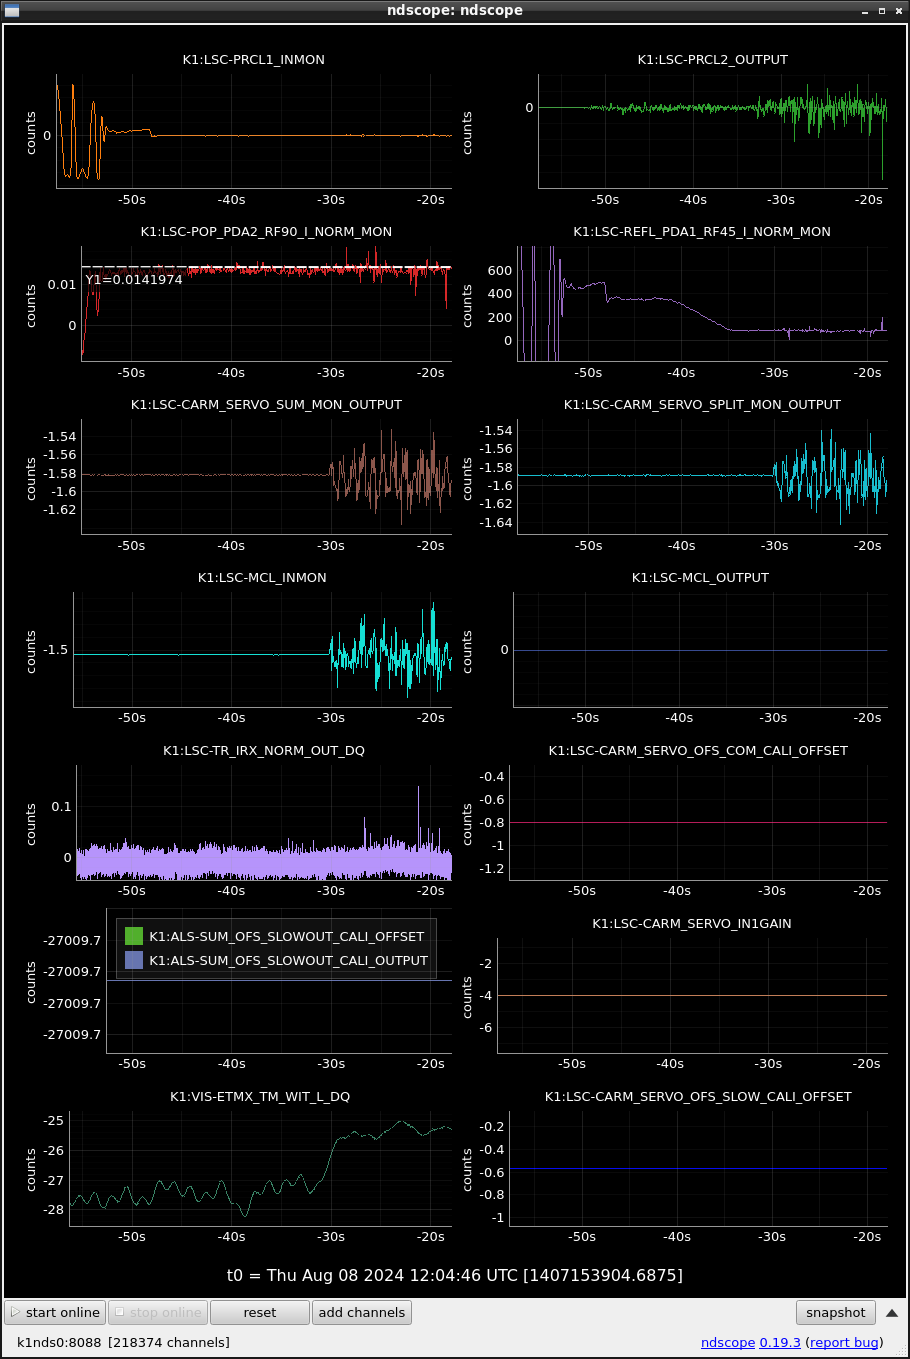910x1359 pixels.
Task: Select the K1:LSC-CARM_SERVO_IN1GAIN plot title
Action: pyautogui.click(x=692, y=924)
